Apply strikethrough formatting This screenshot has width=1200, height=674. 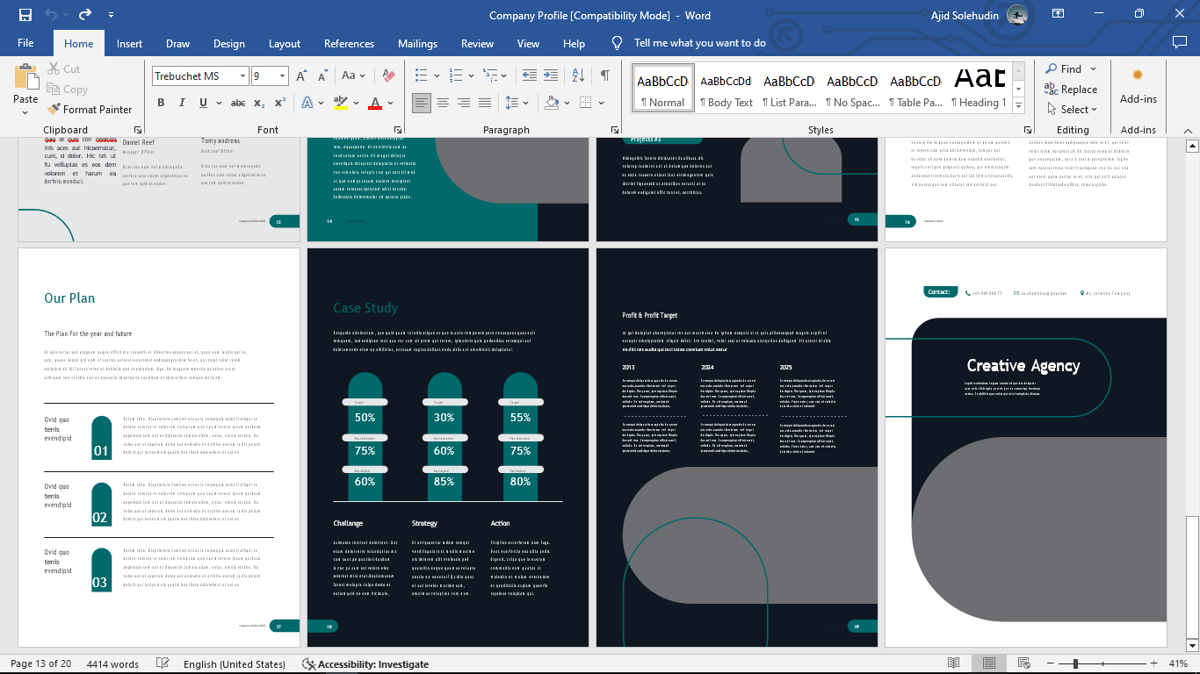(x=237, y=103)
